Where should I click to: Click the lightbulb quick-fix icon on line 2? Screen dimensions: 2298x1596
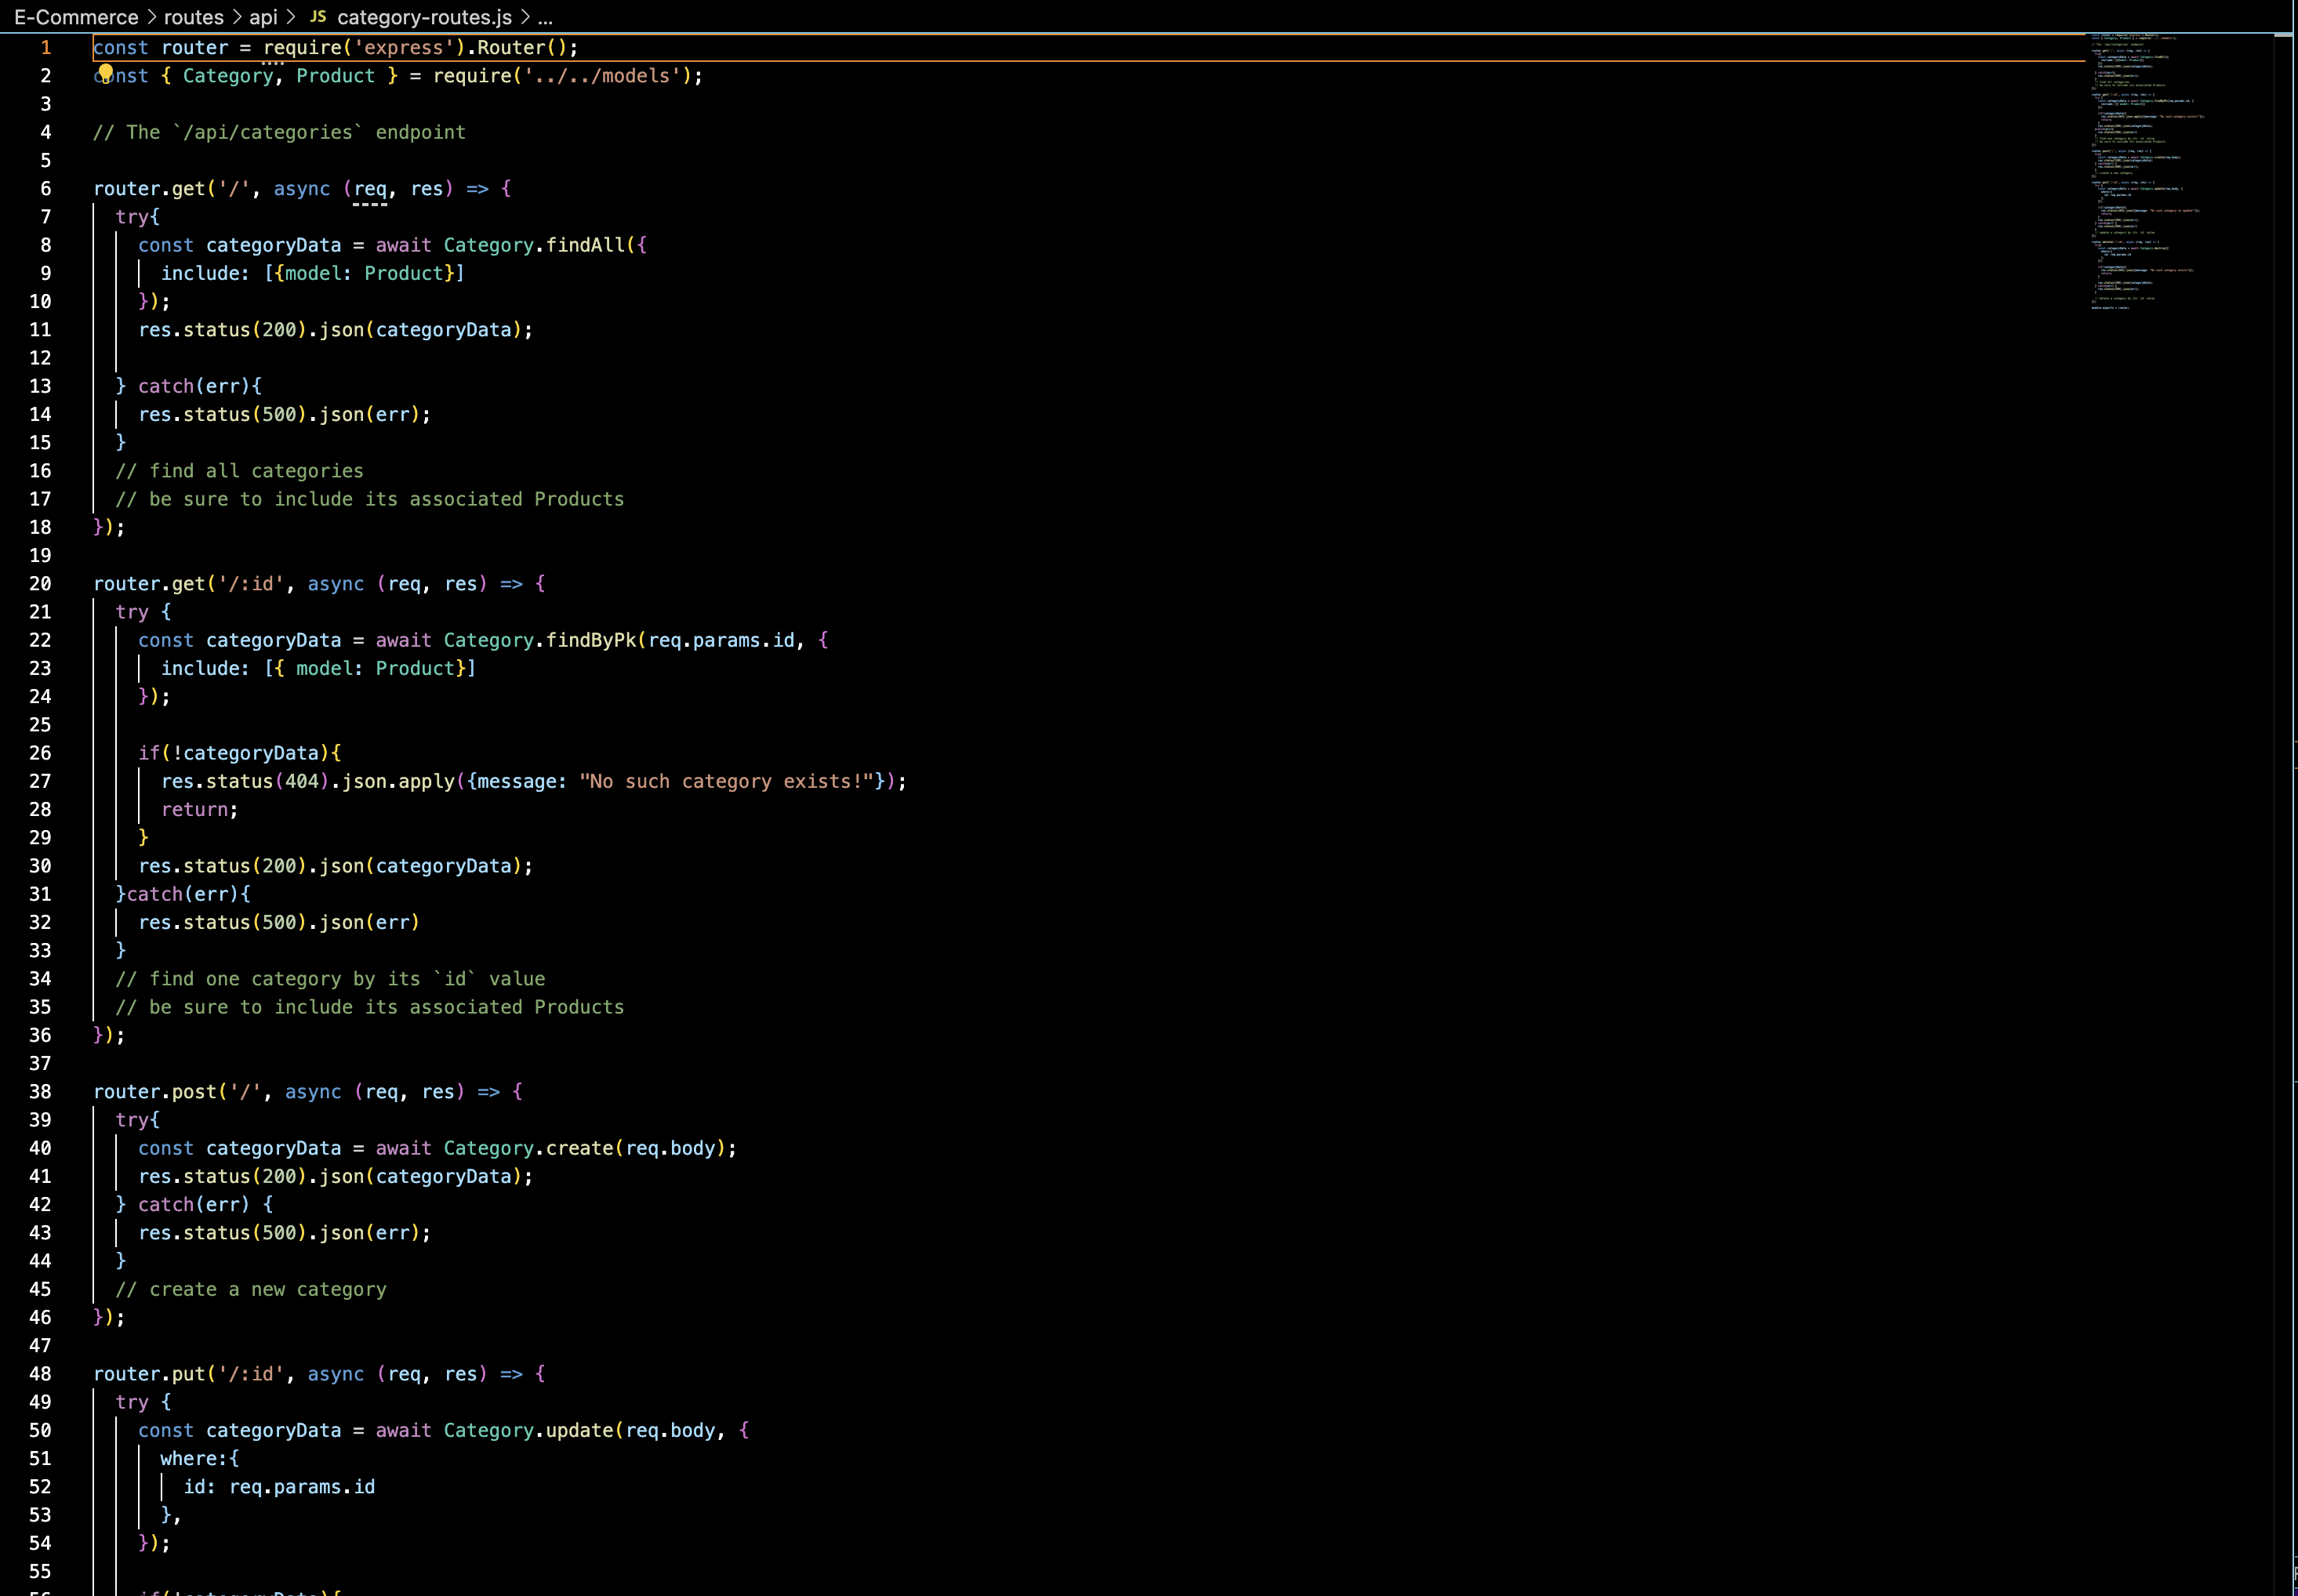coord(107,72)
